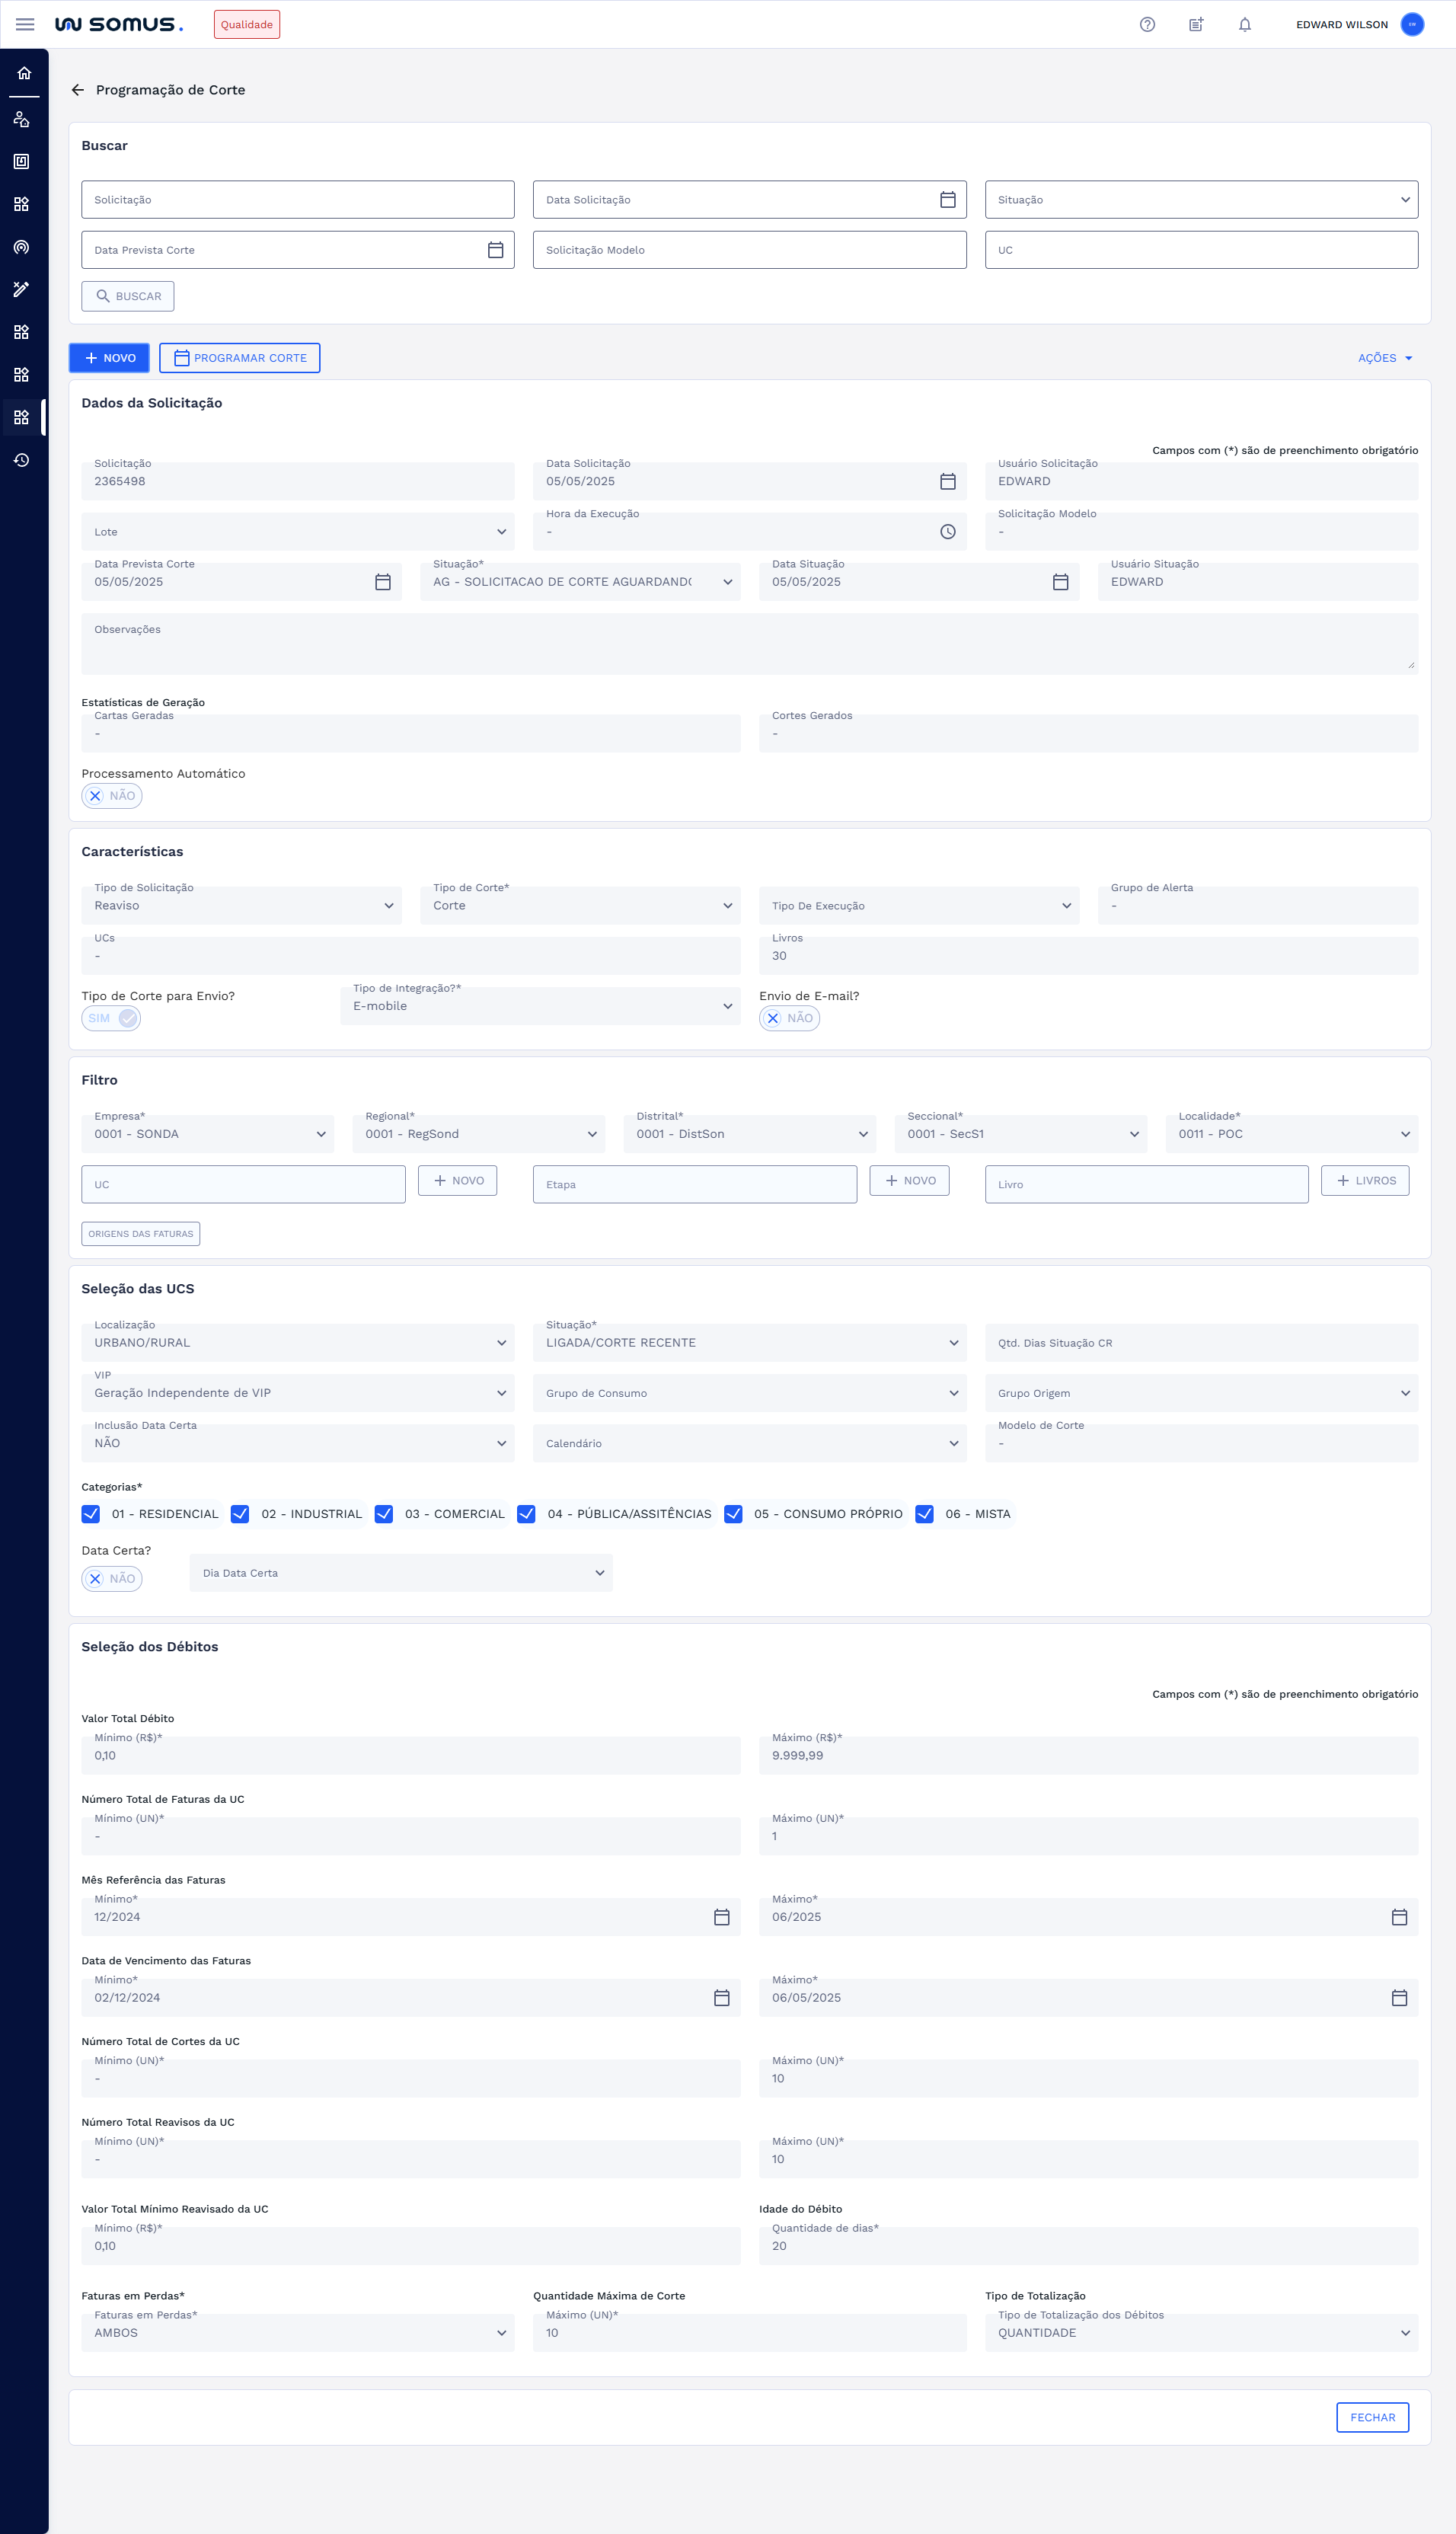Open notifications bell icon
This screenshot has height=2534, width=1456.
click(x=1244, y=25)
